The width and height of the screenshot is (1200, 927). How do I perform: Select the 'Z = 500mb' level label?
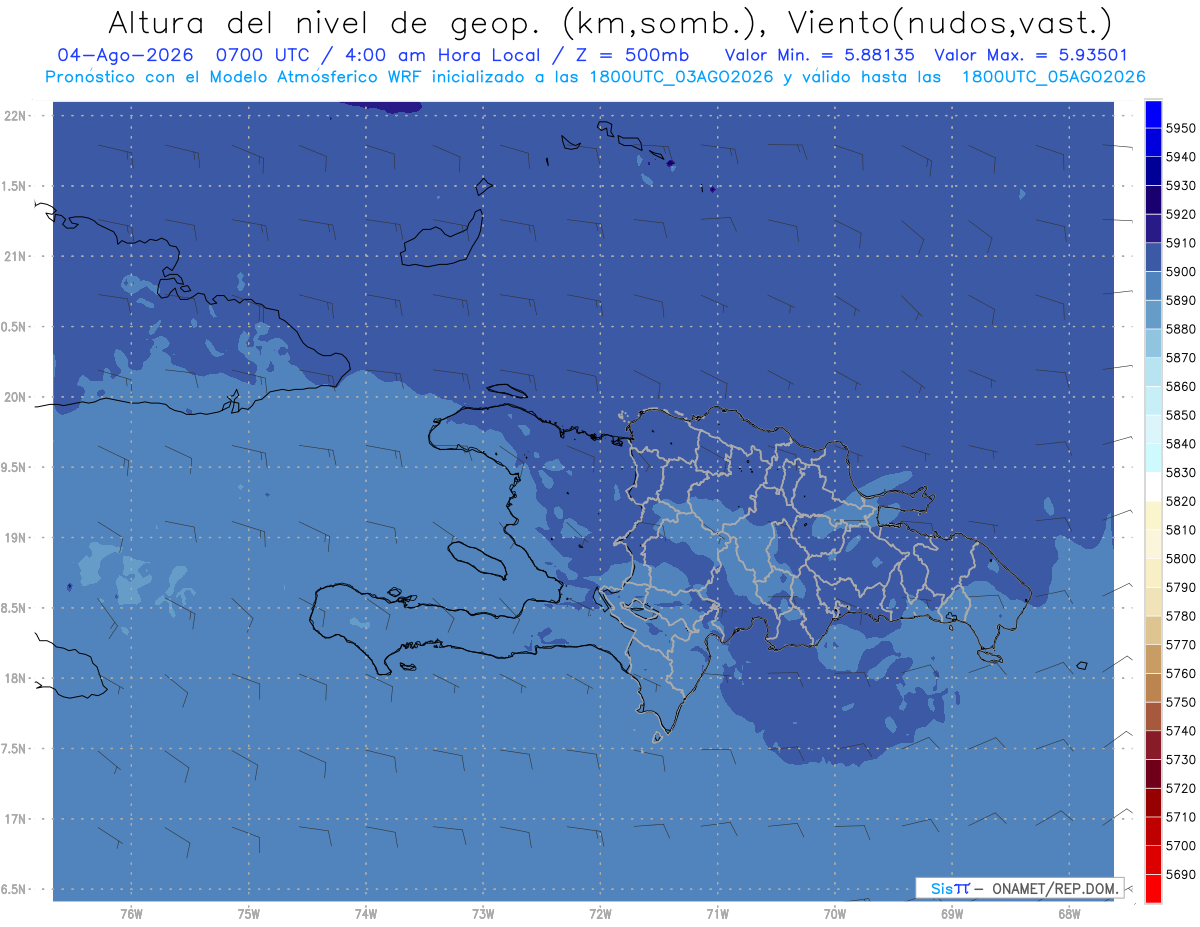pyautogui.click(x=632, y=55)
